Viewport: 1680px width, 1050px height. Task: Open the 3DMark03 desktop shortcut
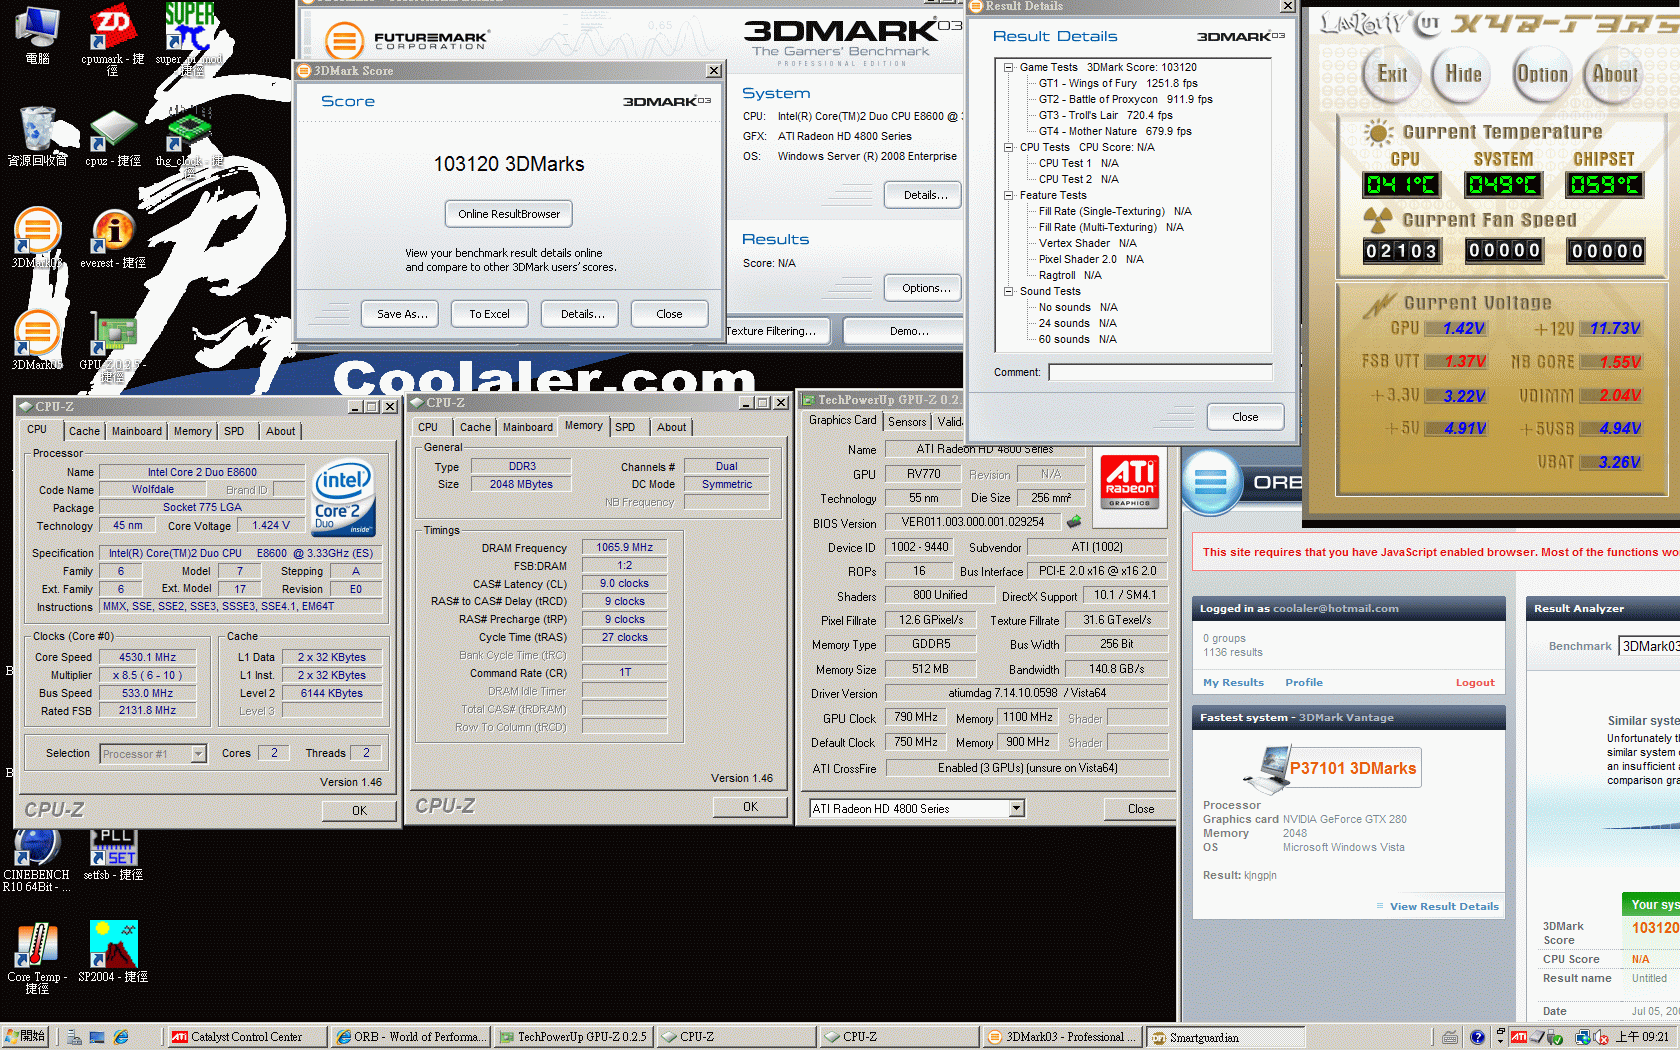click(x=37, y=238)
